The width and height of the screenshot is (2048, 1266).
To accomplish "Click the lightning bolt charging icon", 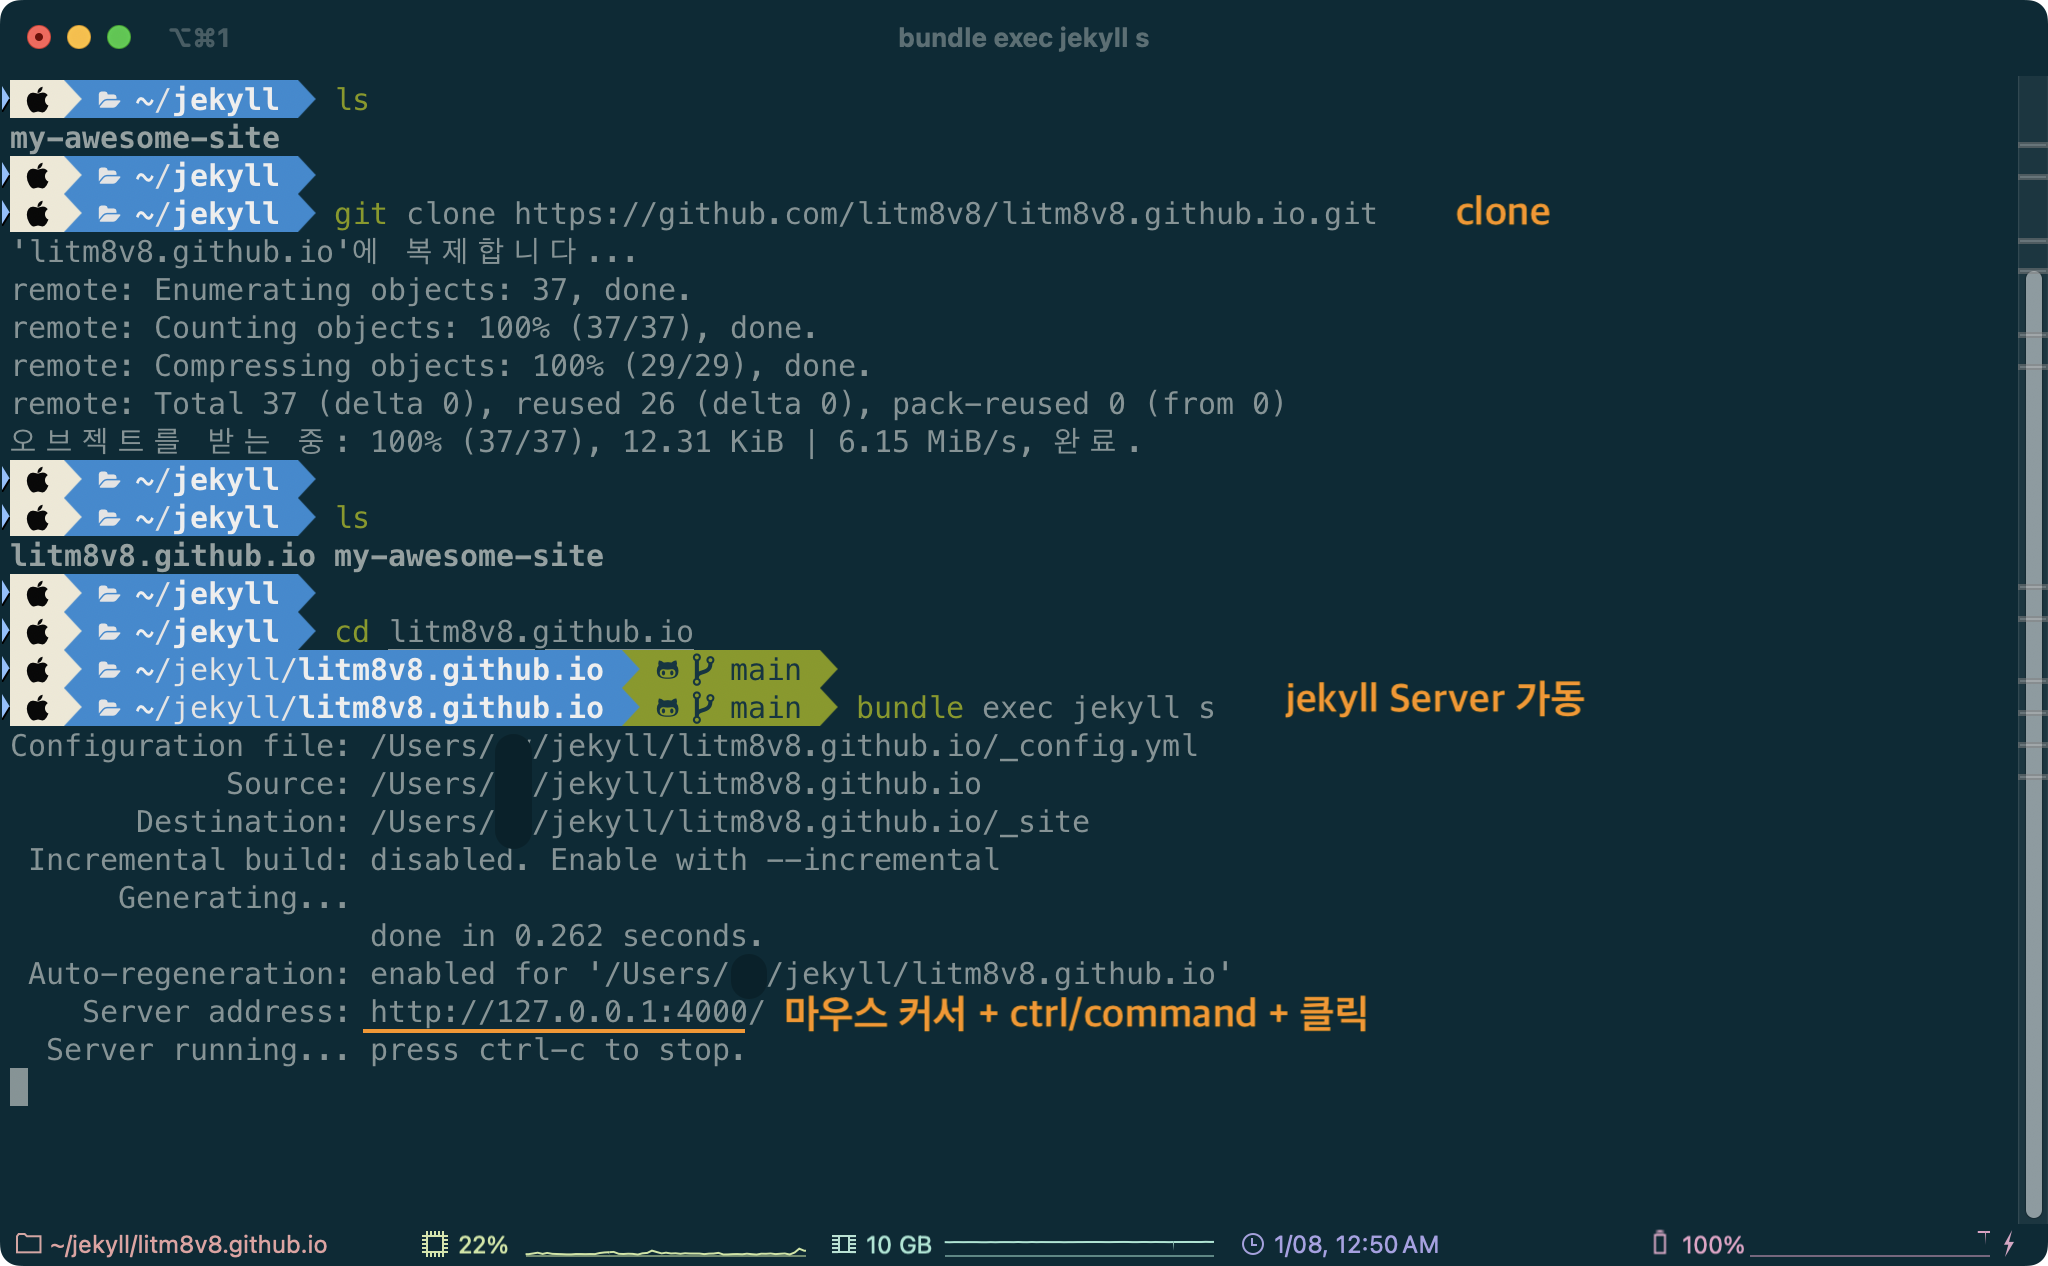I will 2009,1244.
